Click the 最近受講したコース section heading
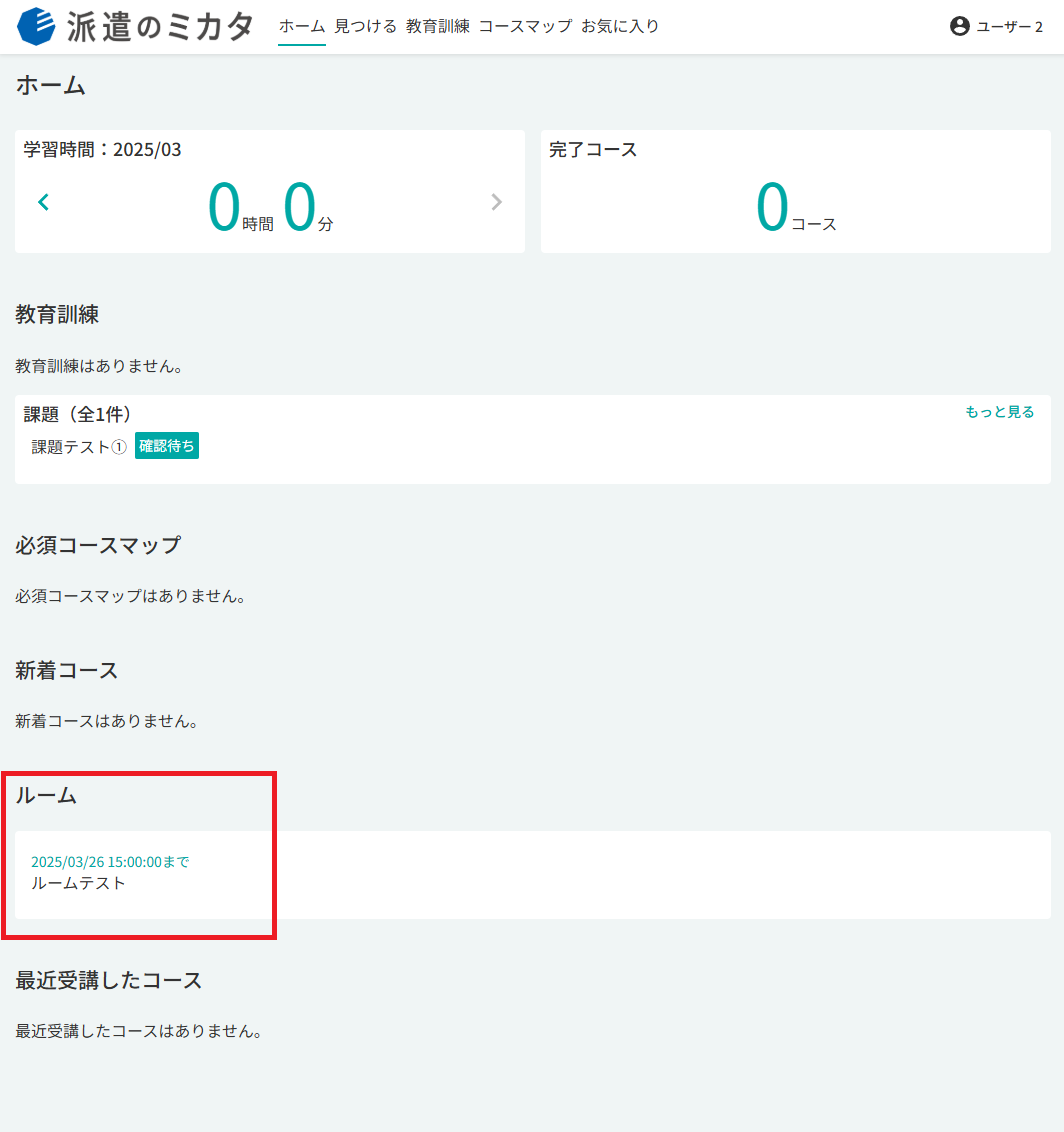Screen dimensions: 1064x1132 (108, 980)
